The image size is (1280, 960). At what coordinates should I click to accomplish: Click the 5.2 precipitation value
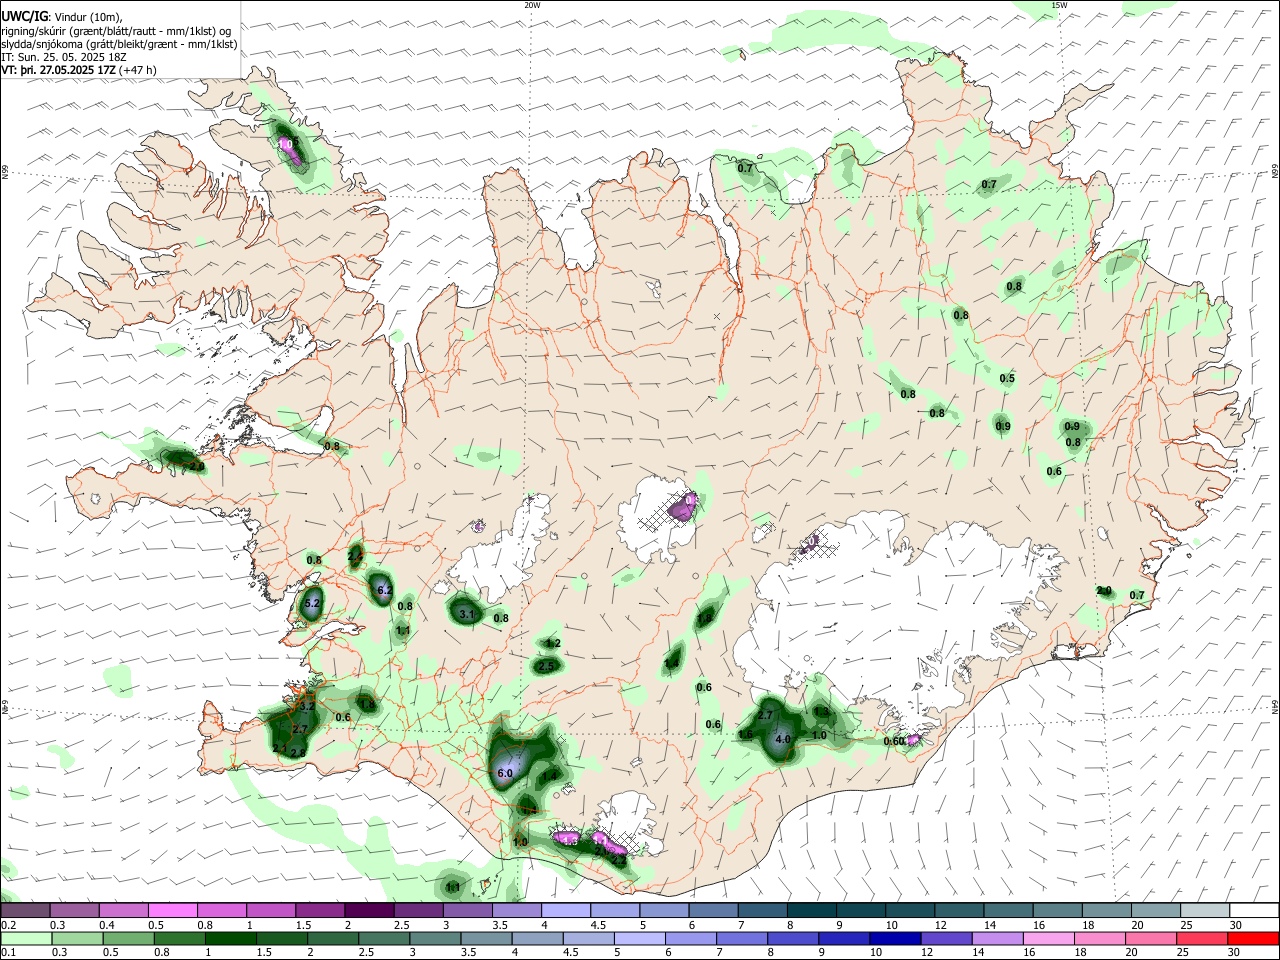coord(312,603)
